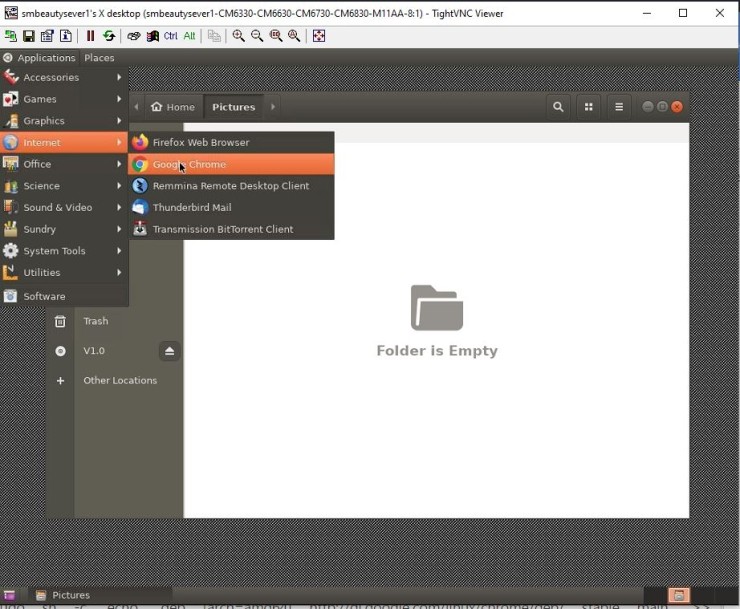Send Ctrl+Alt+Del using the keys icon

click(x=134, y=36)
